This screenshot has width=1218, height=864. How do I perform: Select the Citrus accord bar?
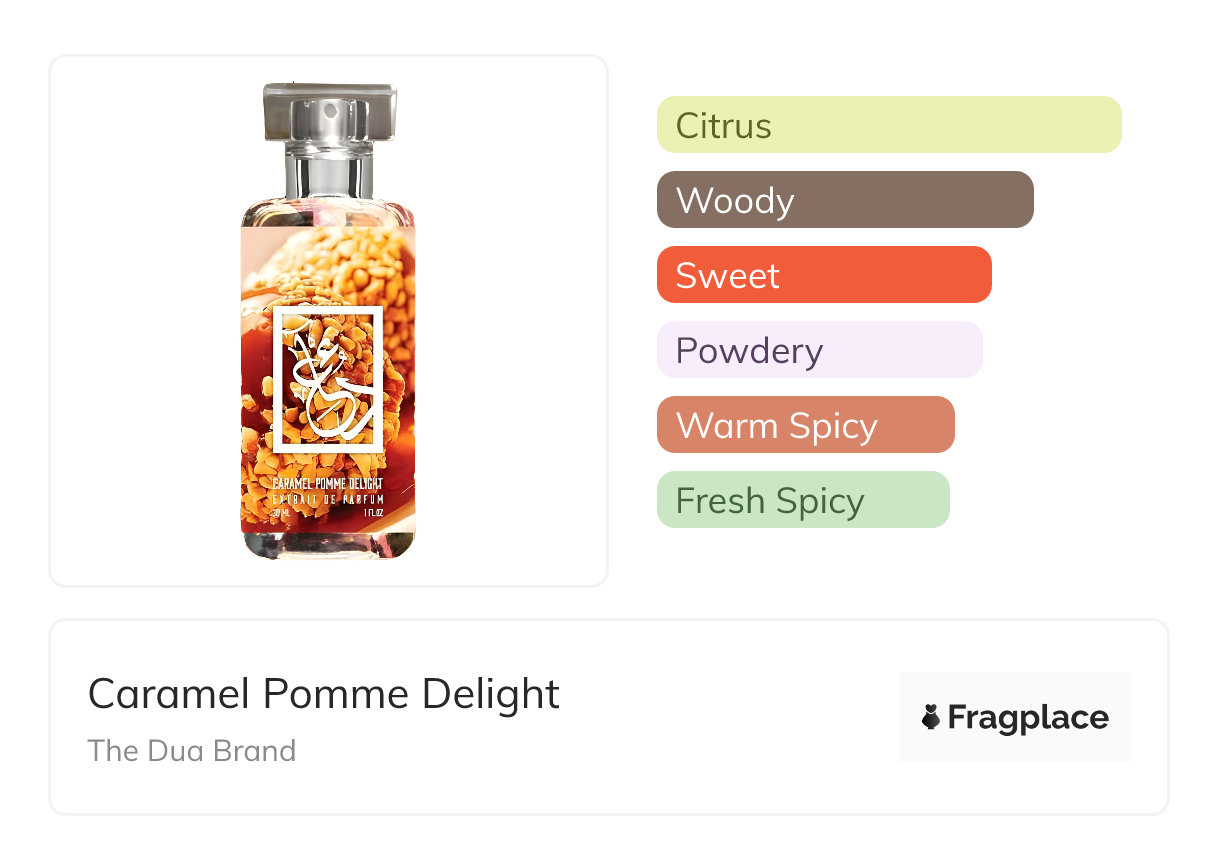point(889,125)
